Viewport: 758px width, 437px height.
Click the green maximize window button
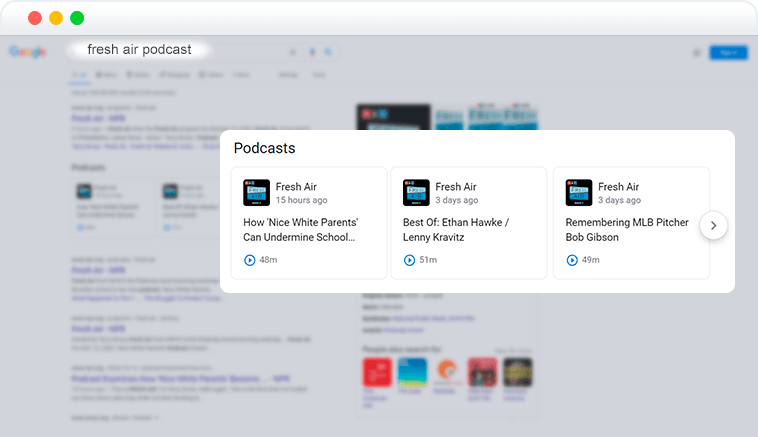(x=77, y=18)
